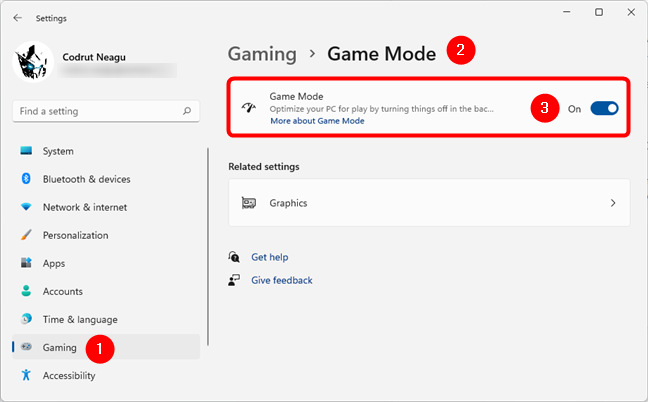Click the Get help link
This screenshot has height=402, width=648.
[269, 257]
